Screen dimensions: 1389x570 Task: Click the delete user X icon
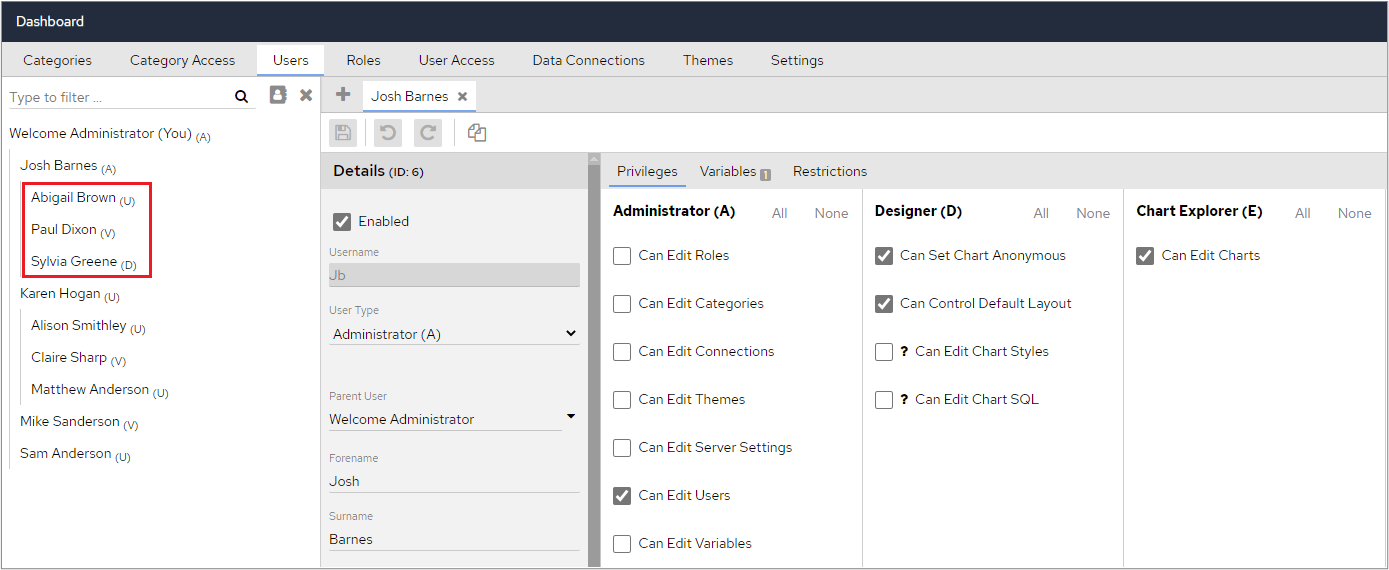[x=306, y=95]
